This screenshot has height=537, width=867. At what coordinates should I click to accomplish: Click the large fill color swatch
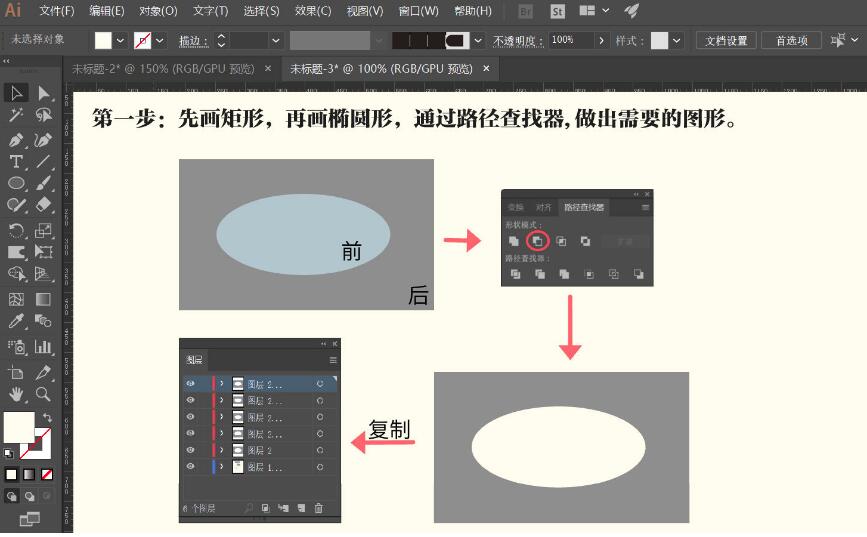click(19, 427)
